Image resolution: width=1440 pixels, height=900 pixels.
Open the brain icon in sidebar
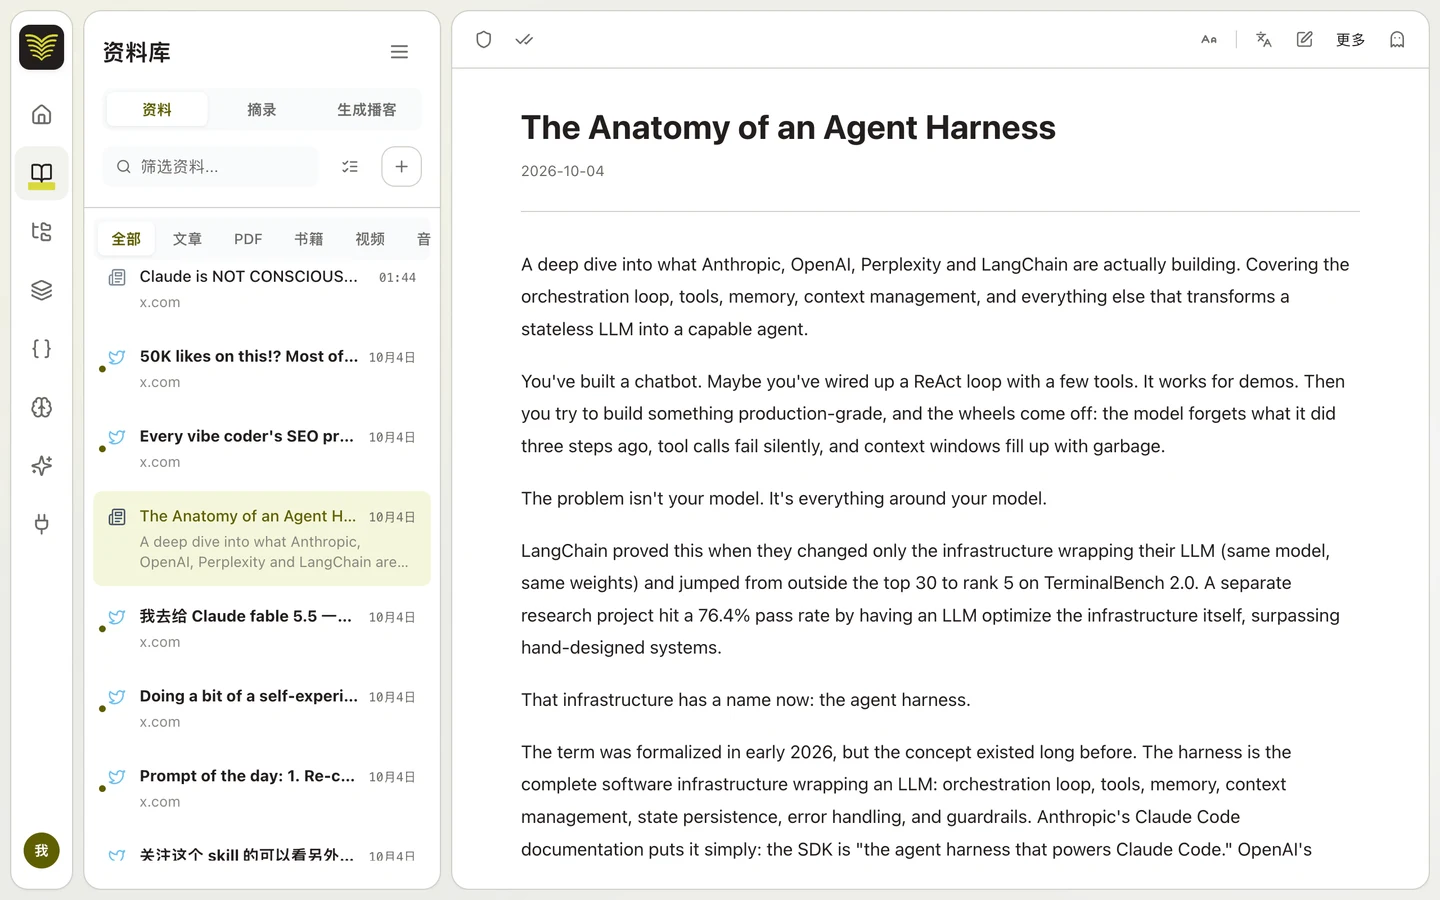pos(41,407)
